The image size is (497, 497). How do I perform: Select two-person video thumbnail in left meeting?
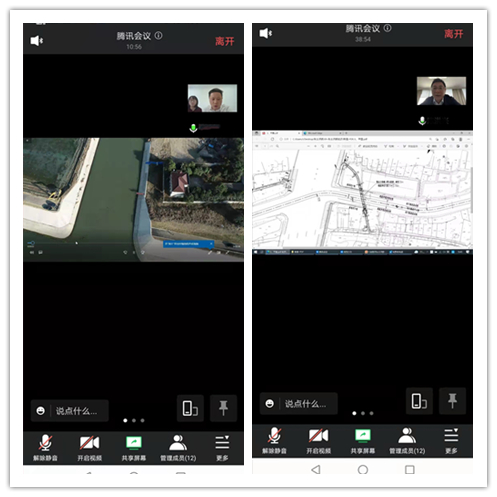[212, 98]
